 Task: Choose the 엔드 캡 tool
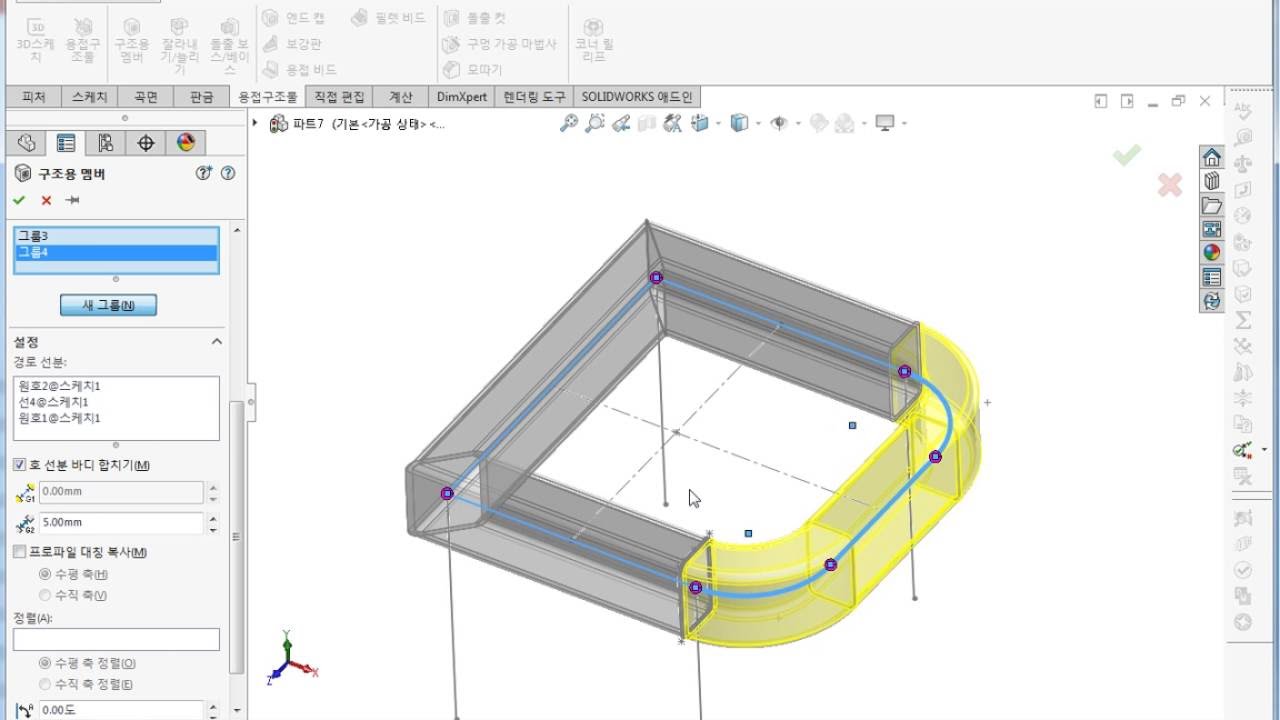[x=293, y=18]
